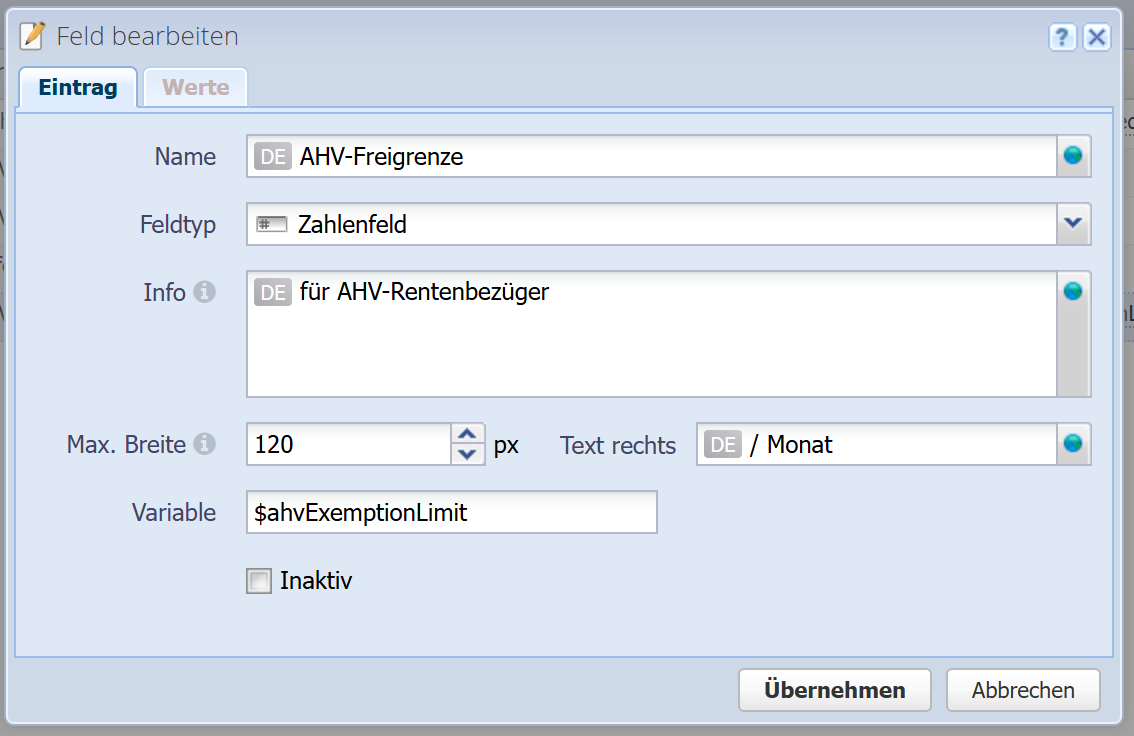Decrease Max. Breite with the down arrow
The image size is (1134, 736).
tap(467, 454)
